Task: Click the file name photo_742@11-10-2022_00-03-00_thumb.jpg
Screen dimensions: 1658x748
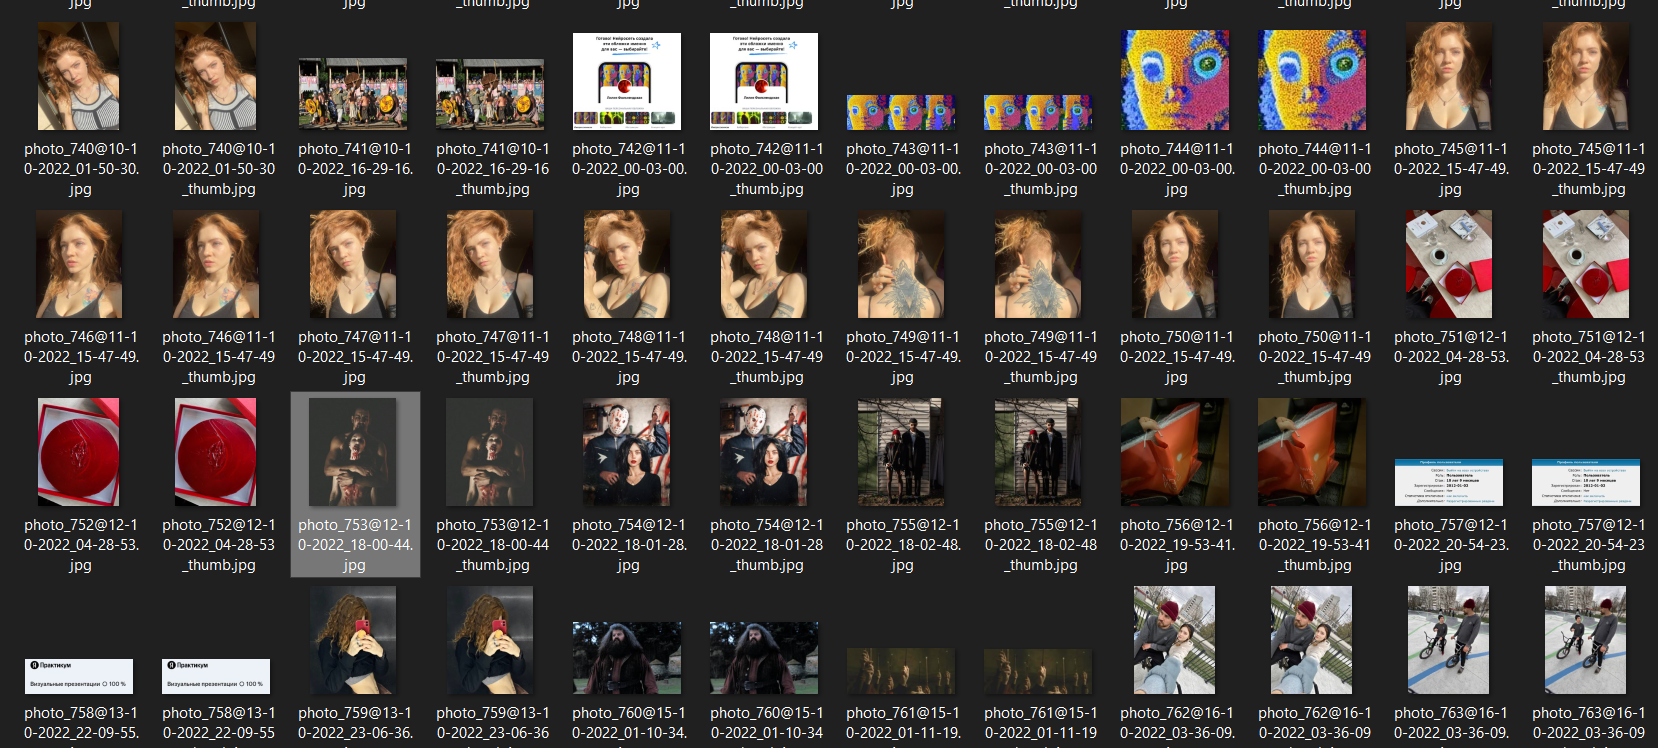Action: 767,169
